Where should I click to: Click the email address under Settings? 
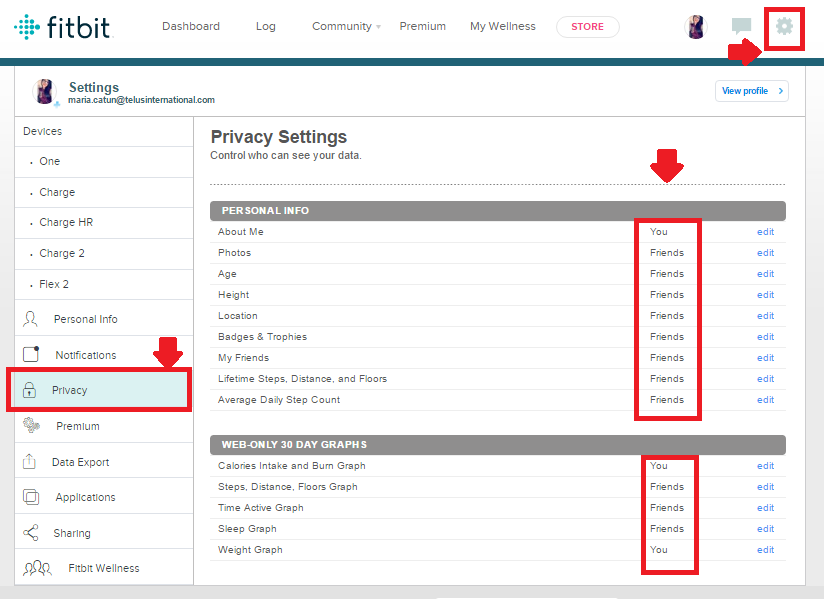[141, 100]
